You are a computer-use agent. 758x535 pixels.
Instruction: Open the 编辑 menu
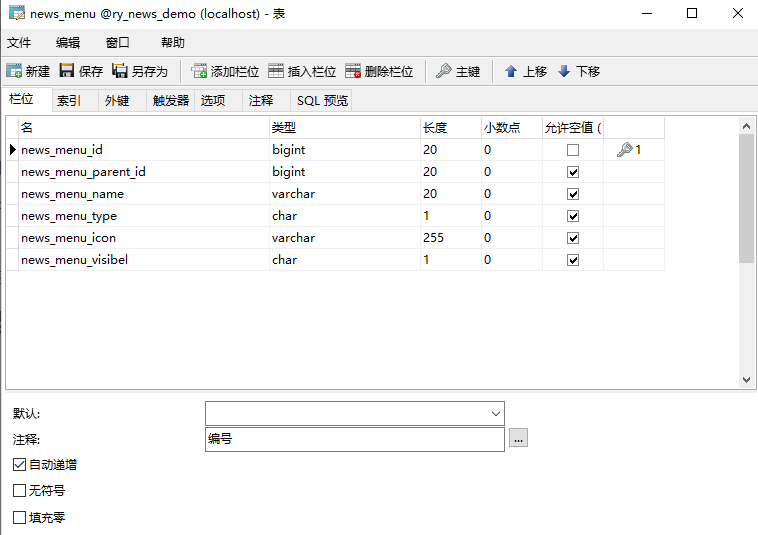click(x=68, y=43)
